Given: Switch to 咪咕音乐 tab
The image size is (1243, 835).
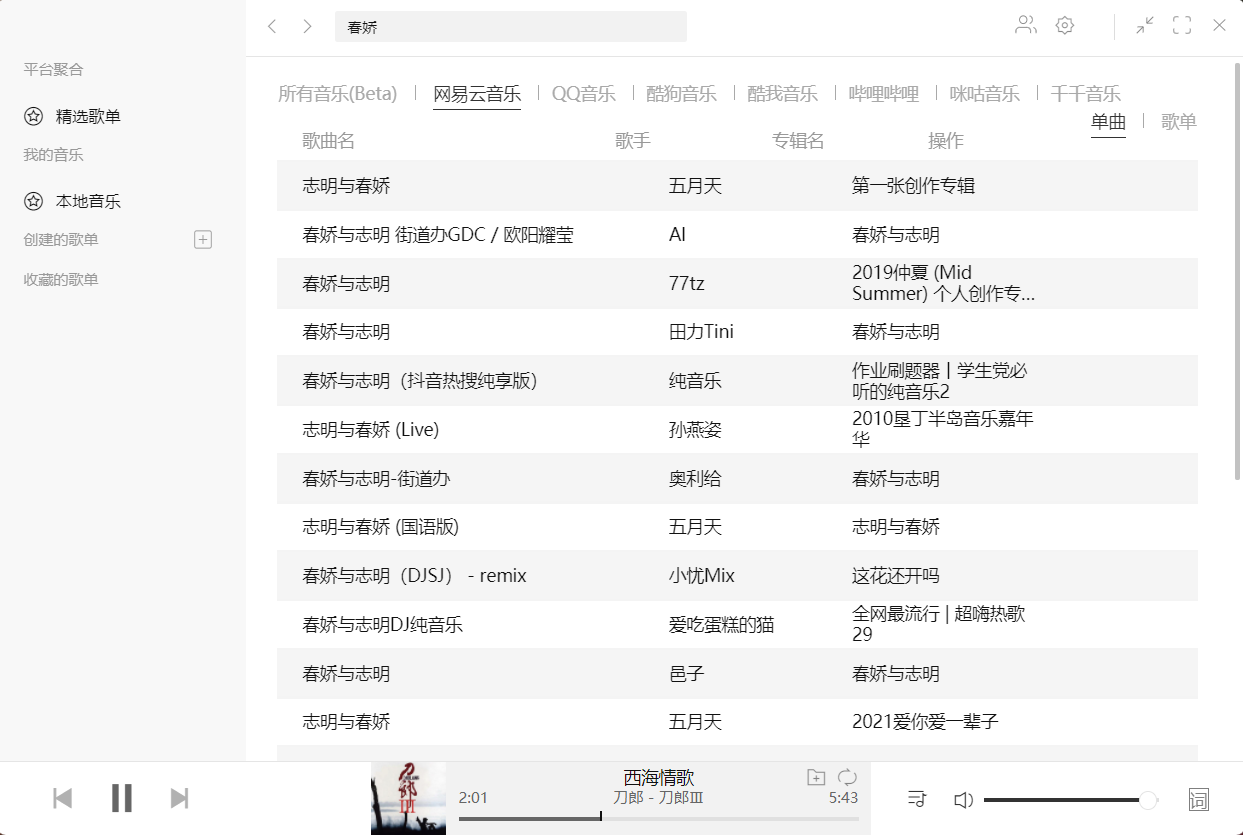Looking at the screenshot, I should [985, 94].
